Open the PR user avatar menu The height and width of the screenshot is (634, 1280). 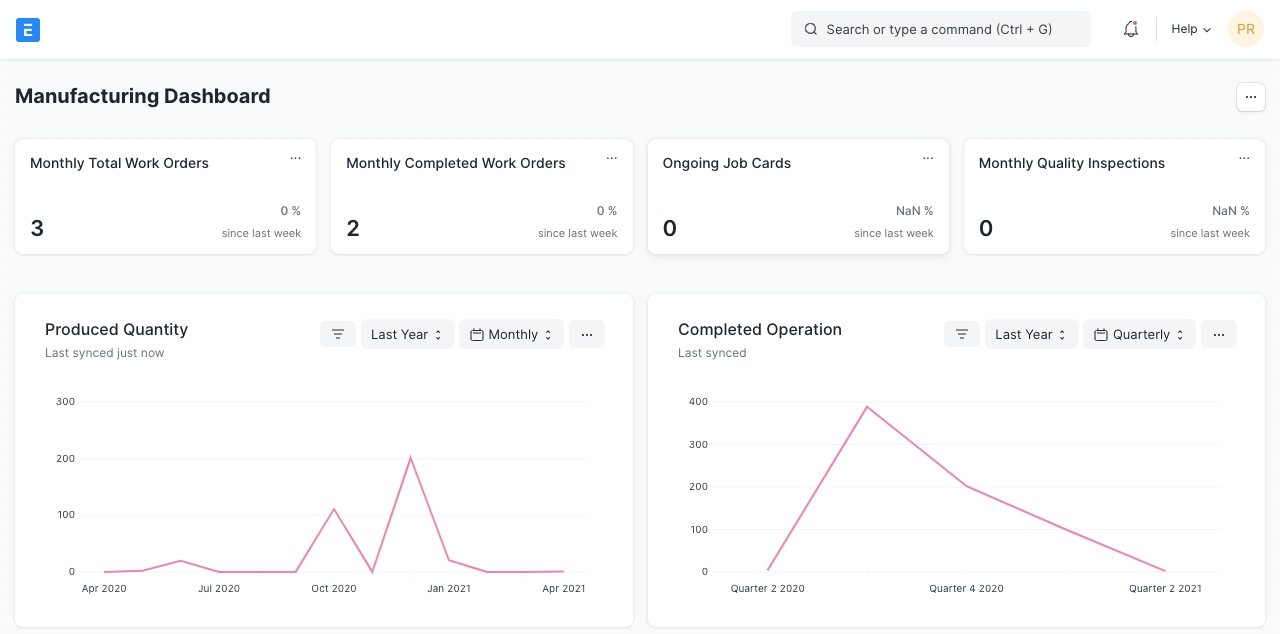tap(1245, 30)
